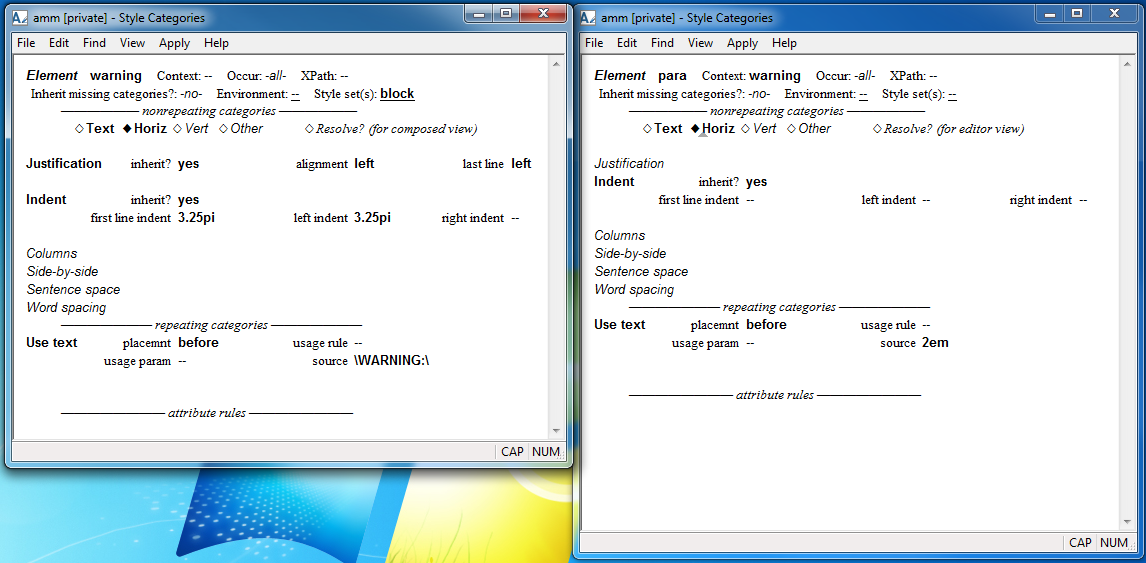Viewport: 1146px width, 563px height.
Task: Toggle Resolve? for editor view
Action: click(949, 129)
